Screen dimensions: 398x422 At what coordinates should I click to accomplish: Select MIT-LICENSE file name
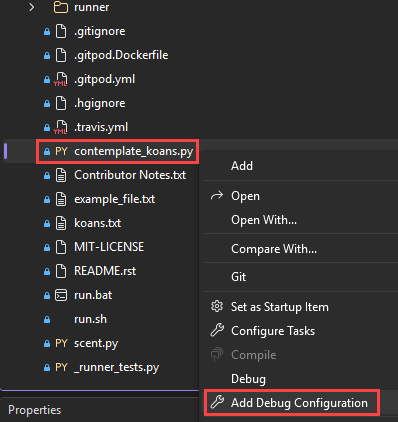click(109, 247)
